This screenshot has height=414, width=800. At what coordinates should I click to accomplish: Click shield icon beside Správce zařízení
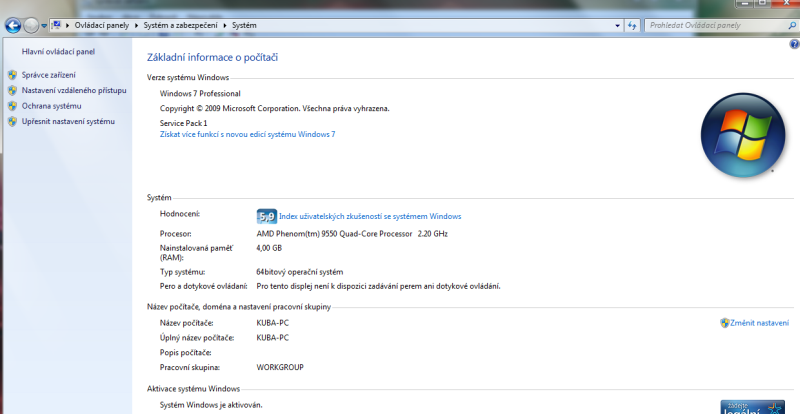(13, 75)
